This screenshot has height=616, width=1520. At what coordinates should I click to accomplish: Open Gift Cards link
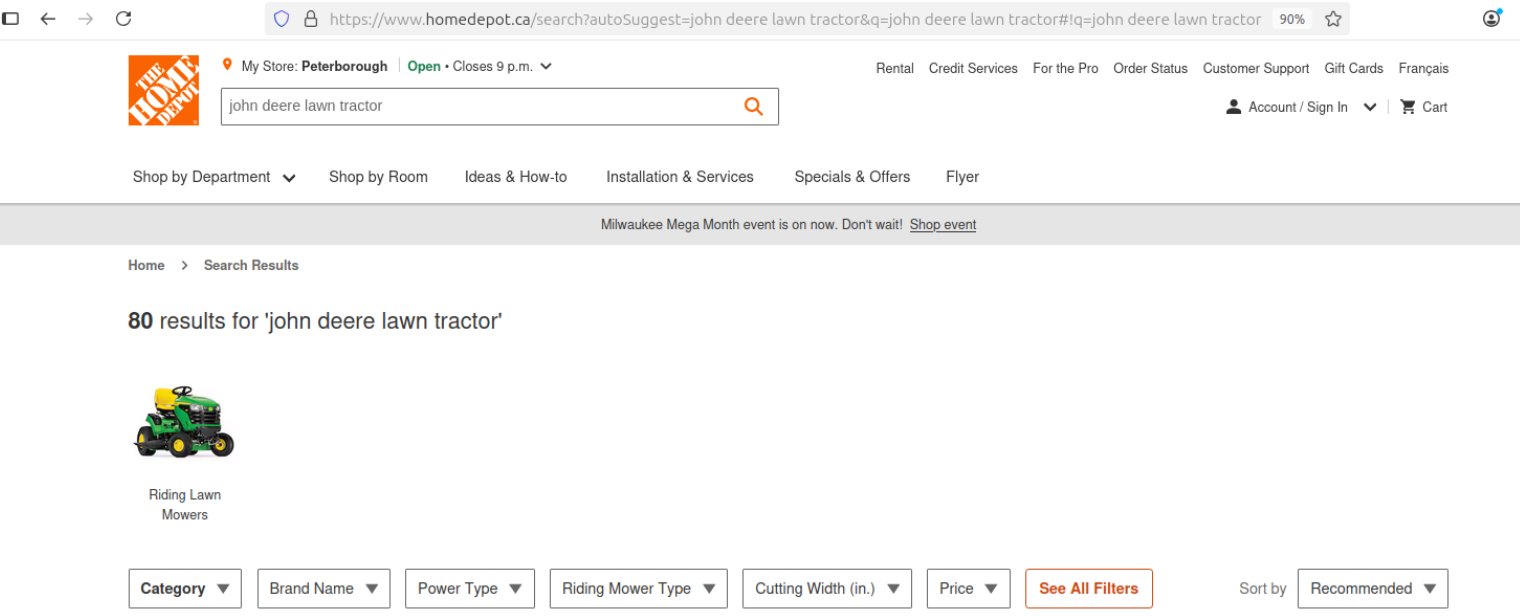click(1354, 68)
